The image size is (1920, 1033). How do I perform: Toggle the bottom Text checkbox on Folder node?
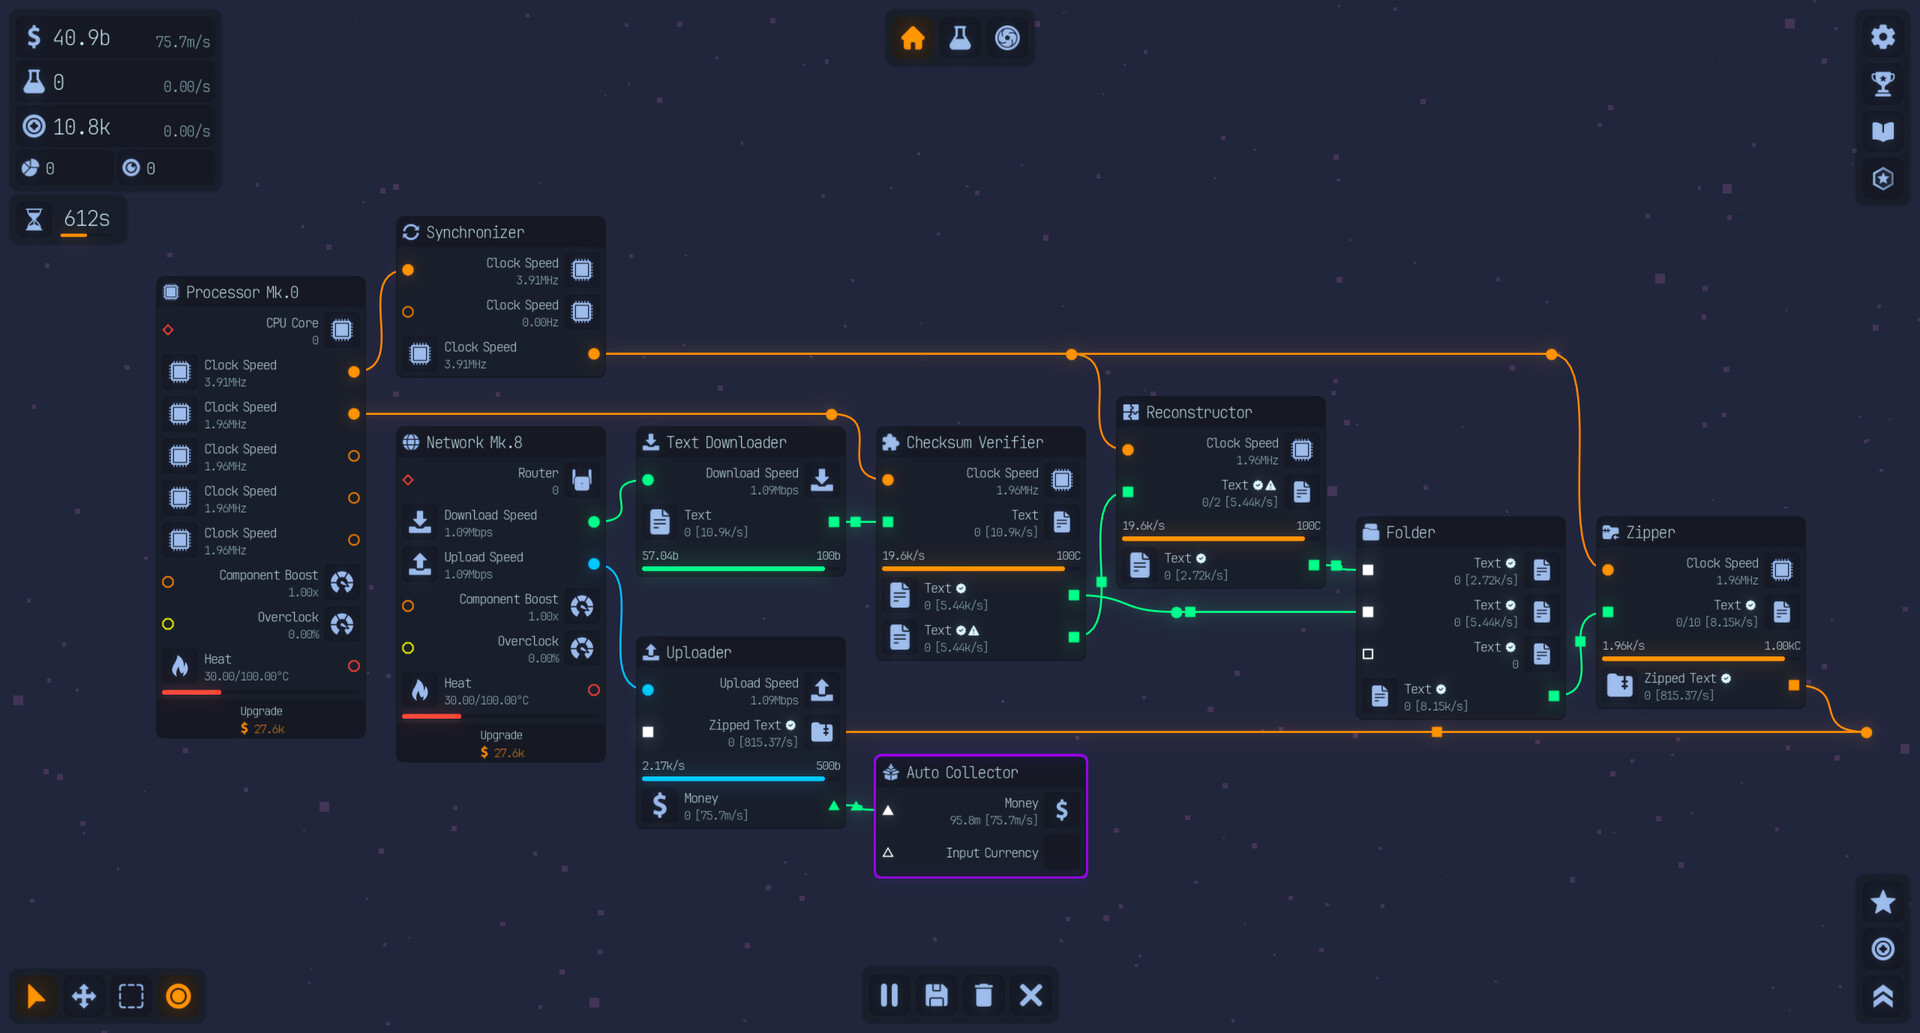[x=1368, y=654]
